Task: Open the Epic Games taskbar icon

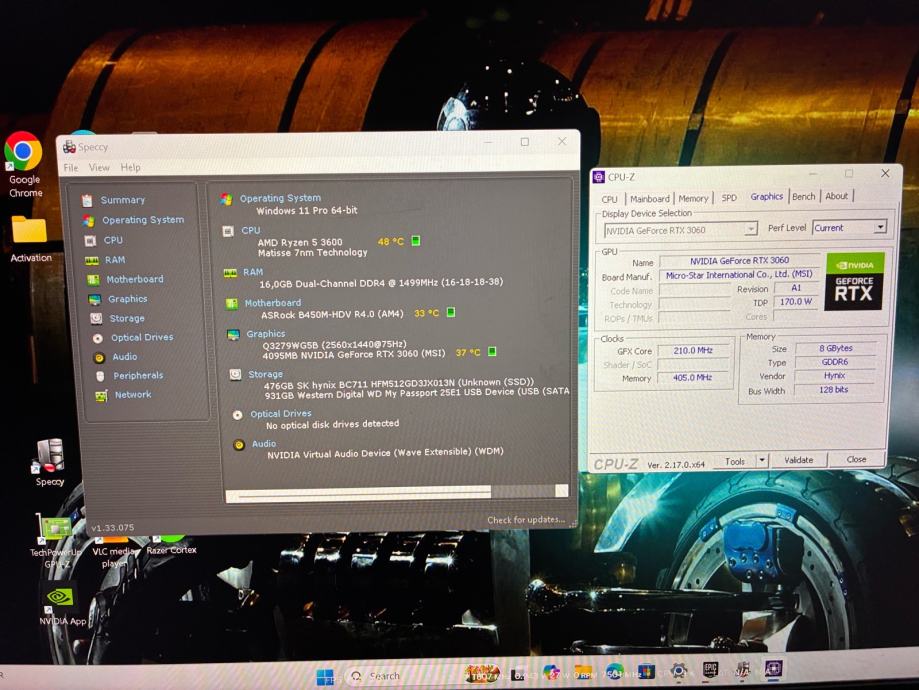Action: click(710, 669)
